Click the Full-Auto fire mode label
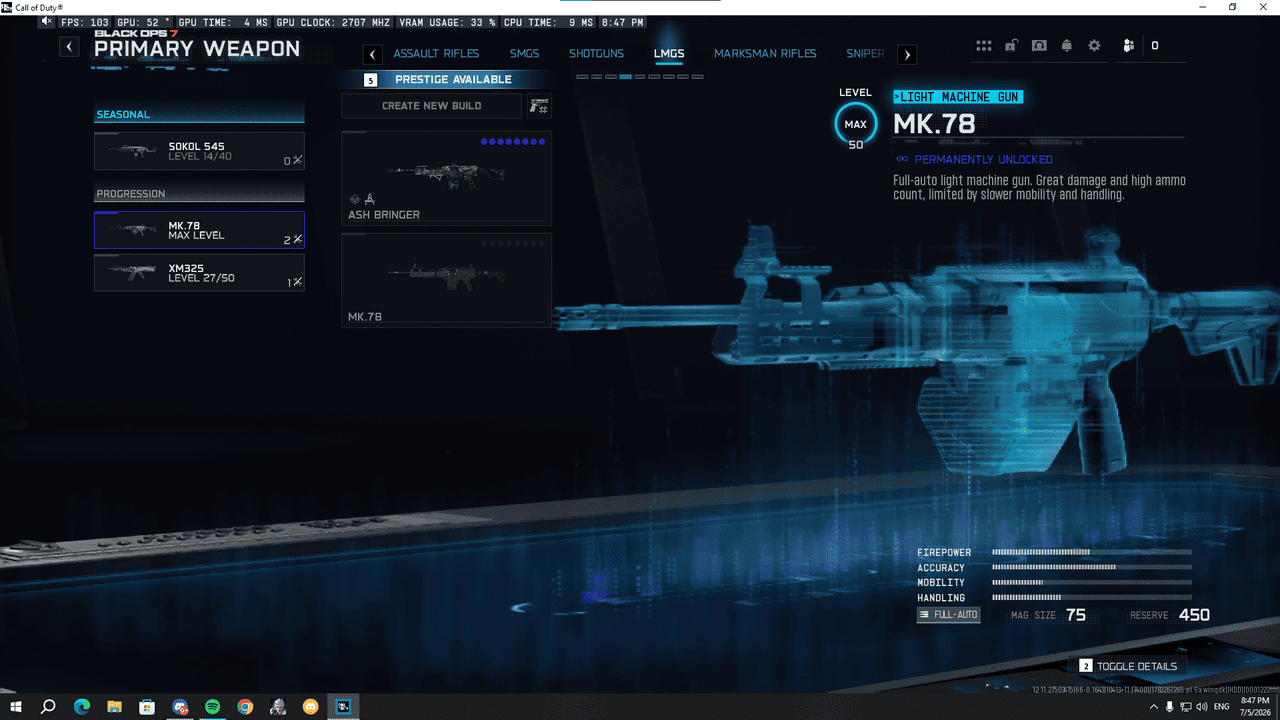 tap(948, 615)
